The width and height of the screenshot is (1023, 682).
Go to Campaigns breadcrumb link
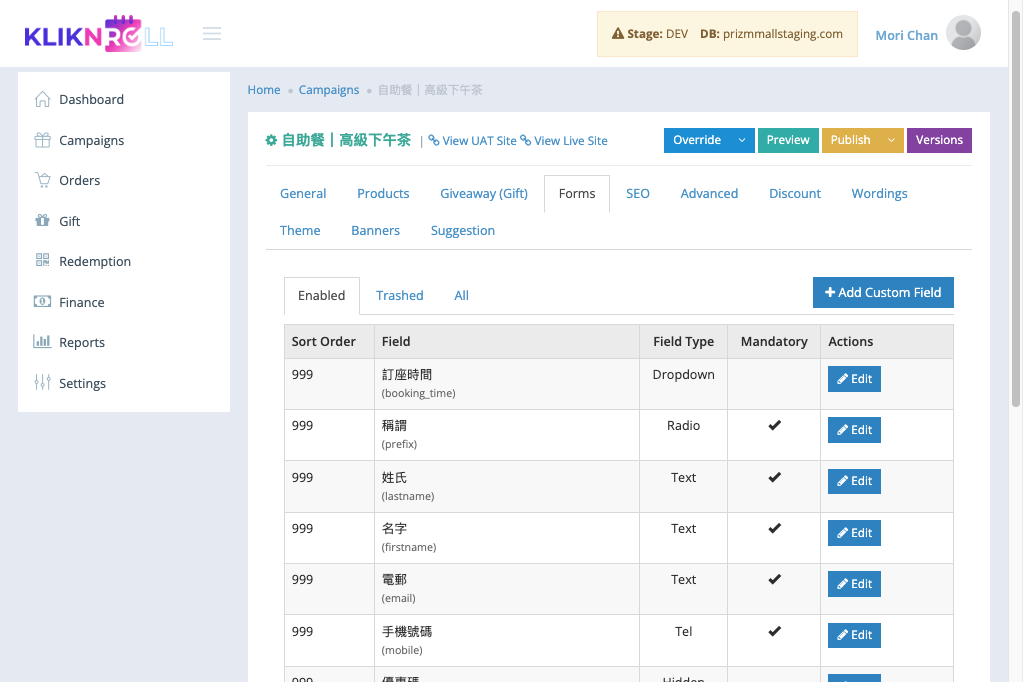click(x=329, y=90)
